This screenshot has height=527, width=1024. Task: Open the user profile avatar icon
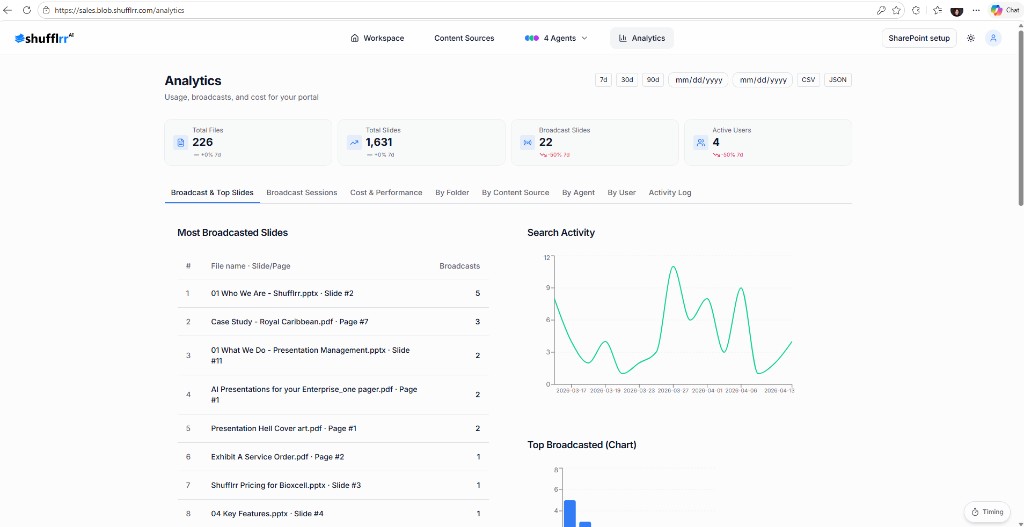pos(993,38)
